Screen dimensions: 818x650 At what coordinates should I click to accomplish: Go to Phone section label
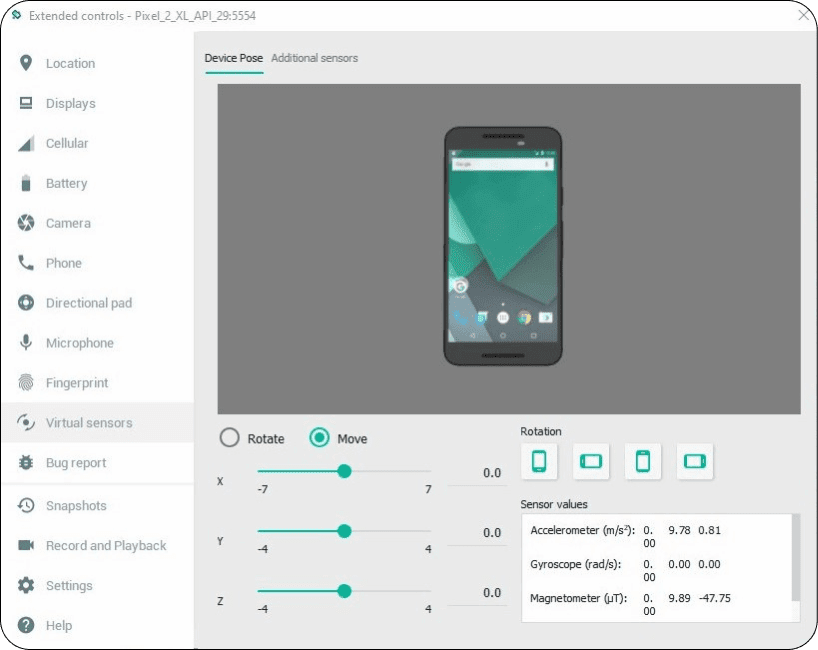(64, 263)
